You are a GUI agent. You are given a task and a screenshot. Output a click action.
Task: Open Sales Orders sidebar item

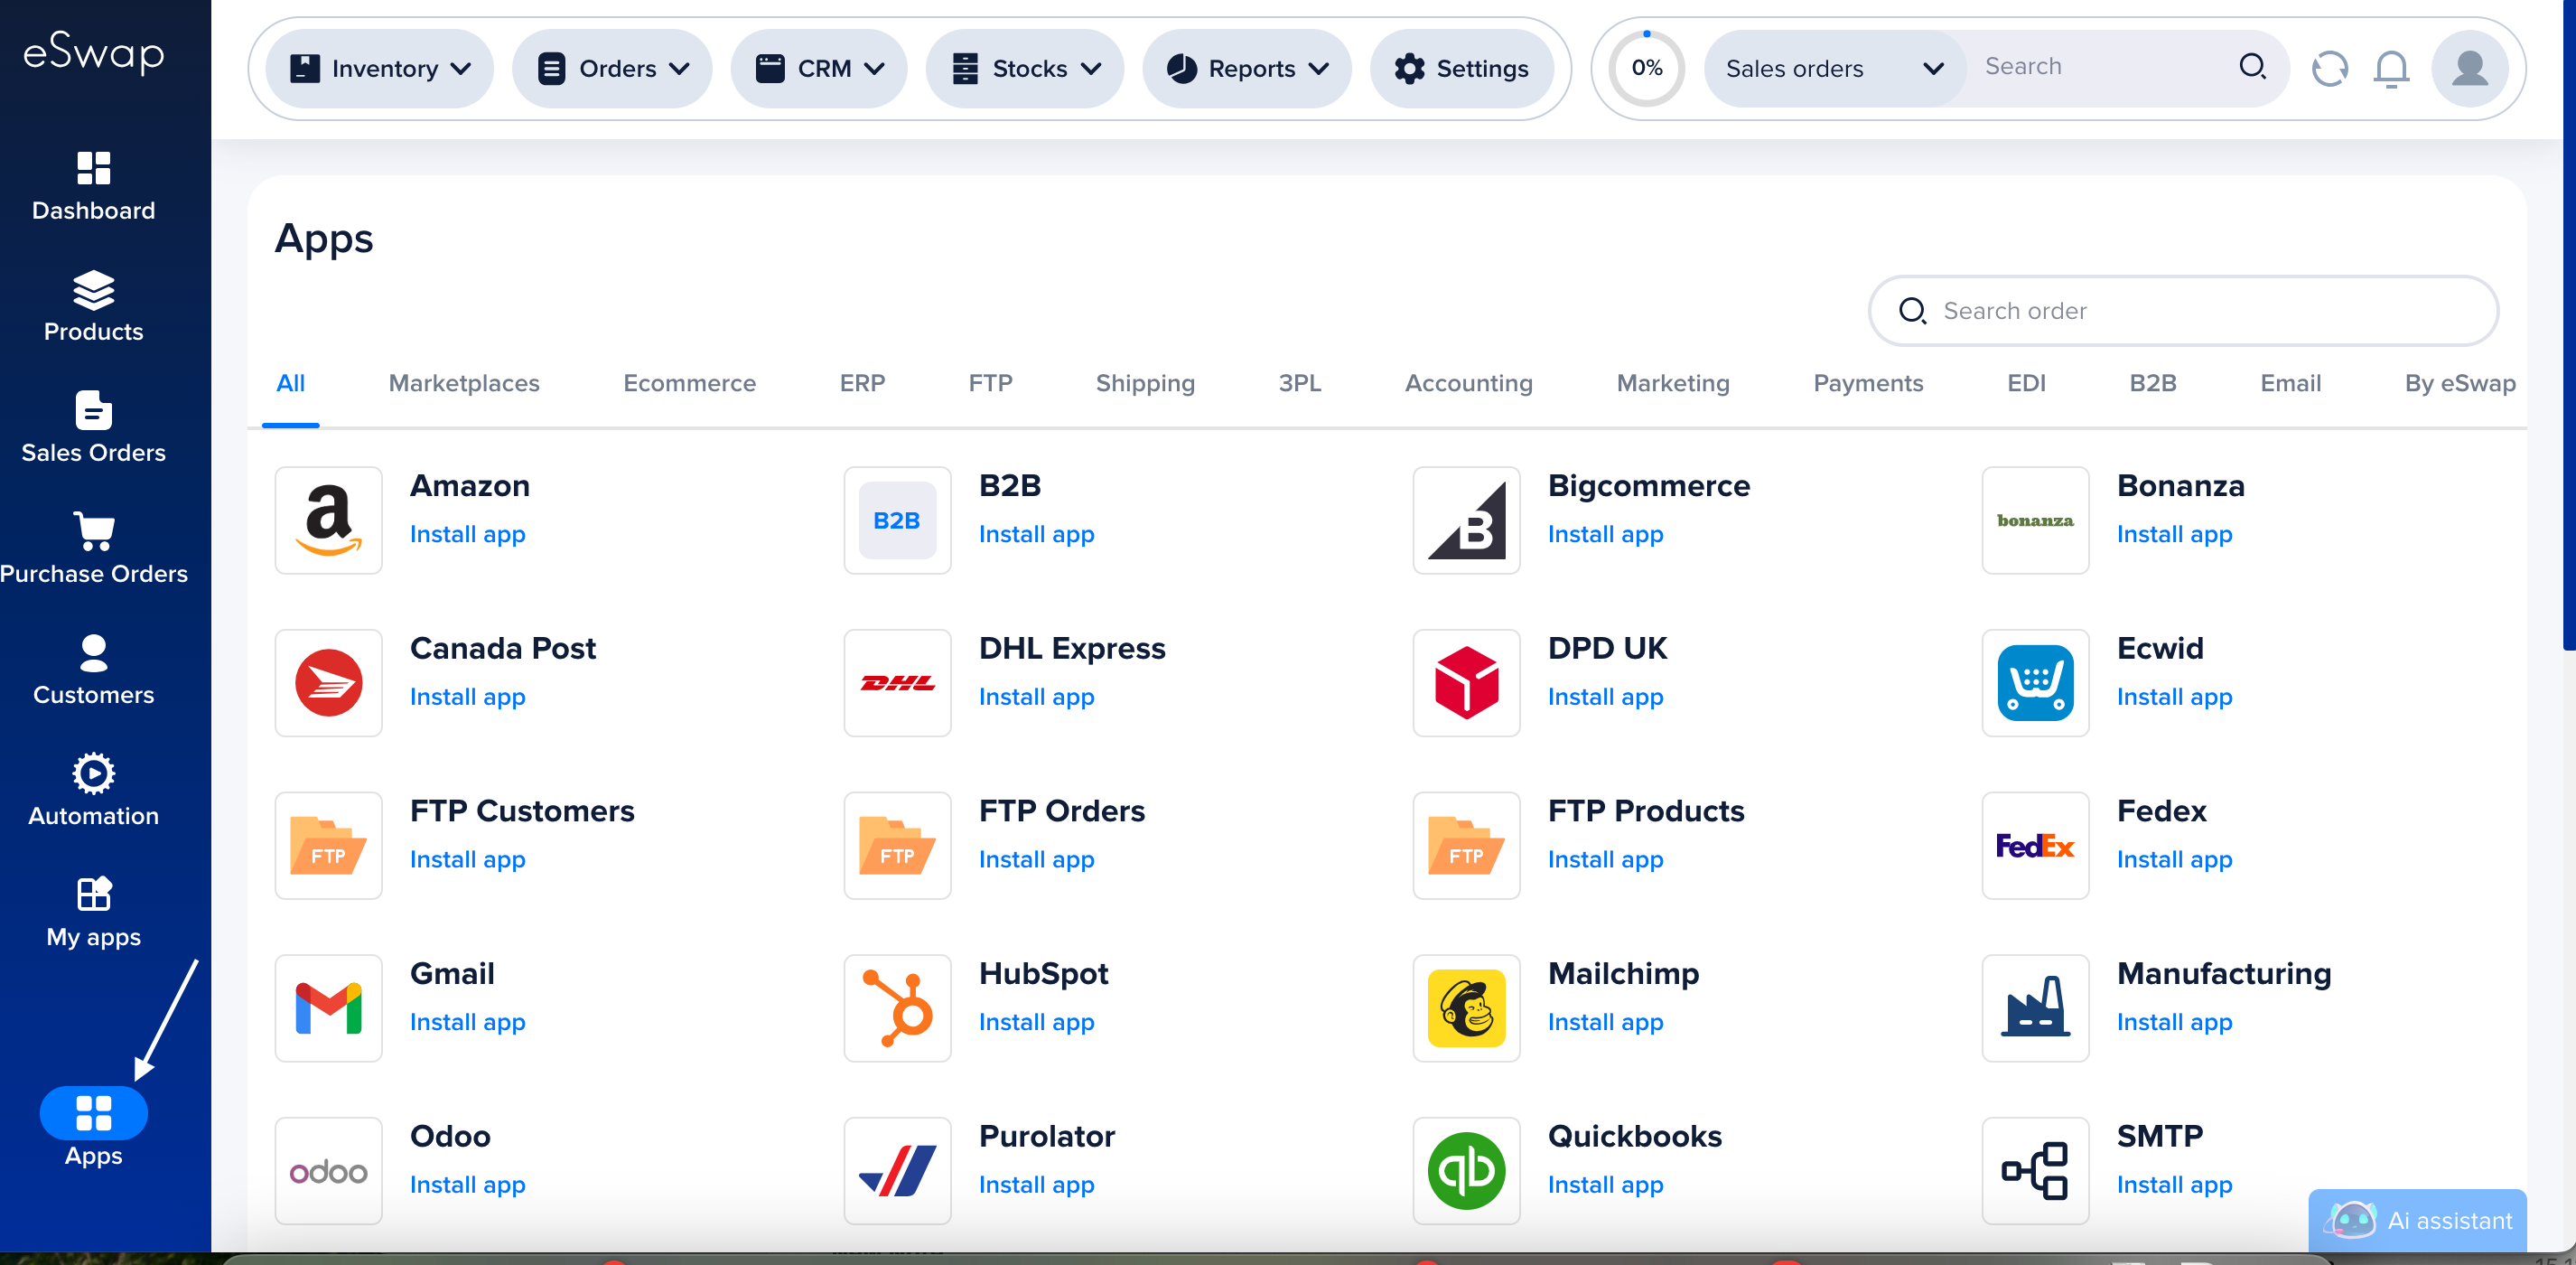pyautogui.click(x=93, y=428)
